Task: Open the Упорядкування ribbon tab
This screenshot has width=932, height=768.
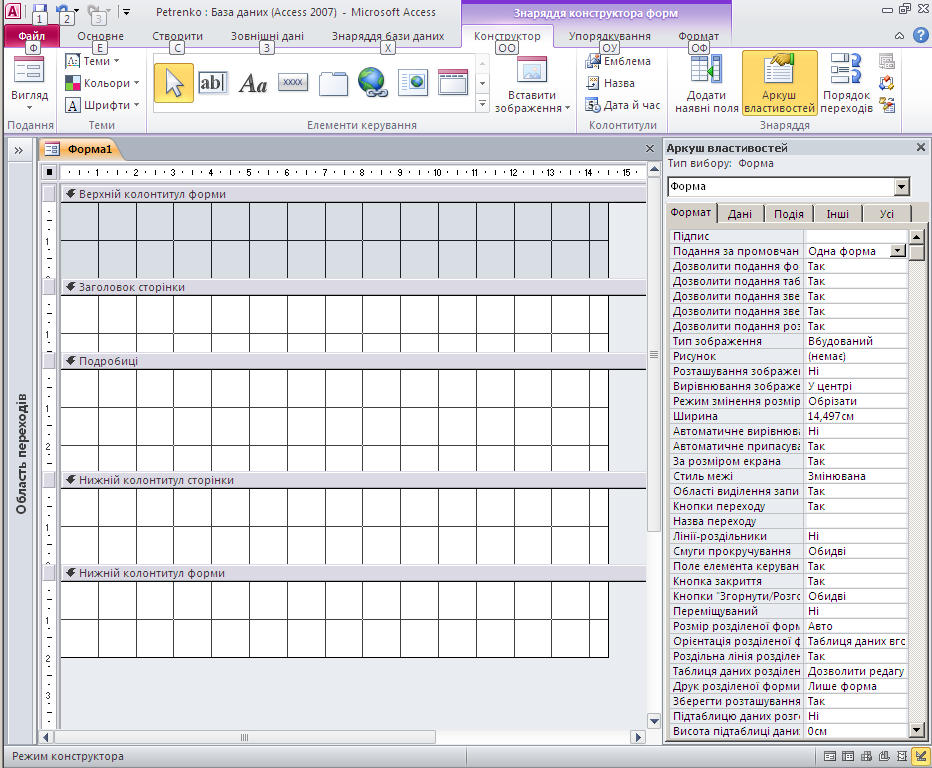Action: [609, 36]
